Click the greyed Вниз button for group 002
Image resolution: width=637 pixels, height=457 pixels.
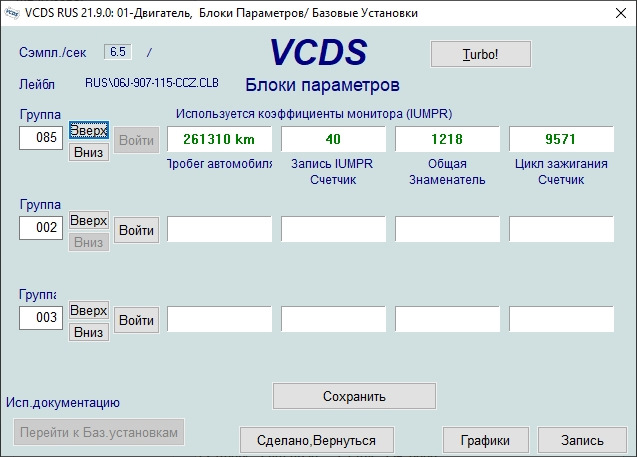click(x=89, y=243)
